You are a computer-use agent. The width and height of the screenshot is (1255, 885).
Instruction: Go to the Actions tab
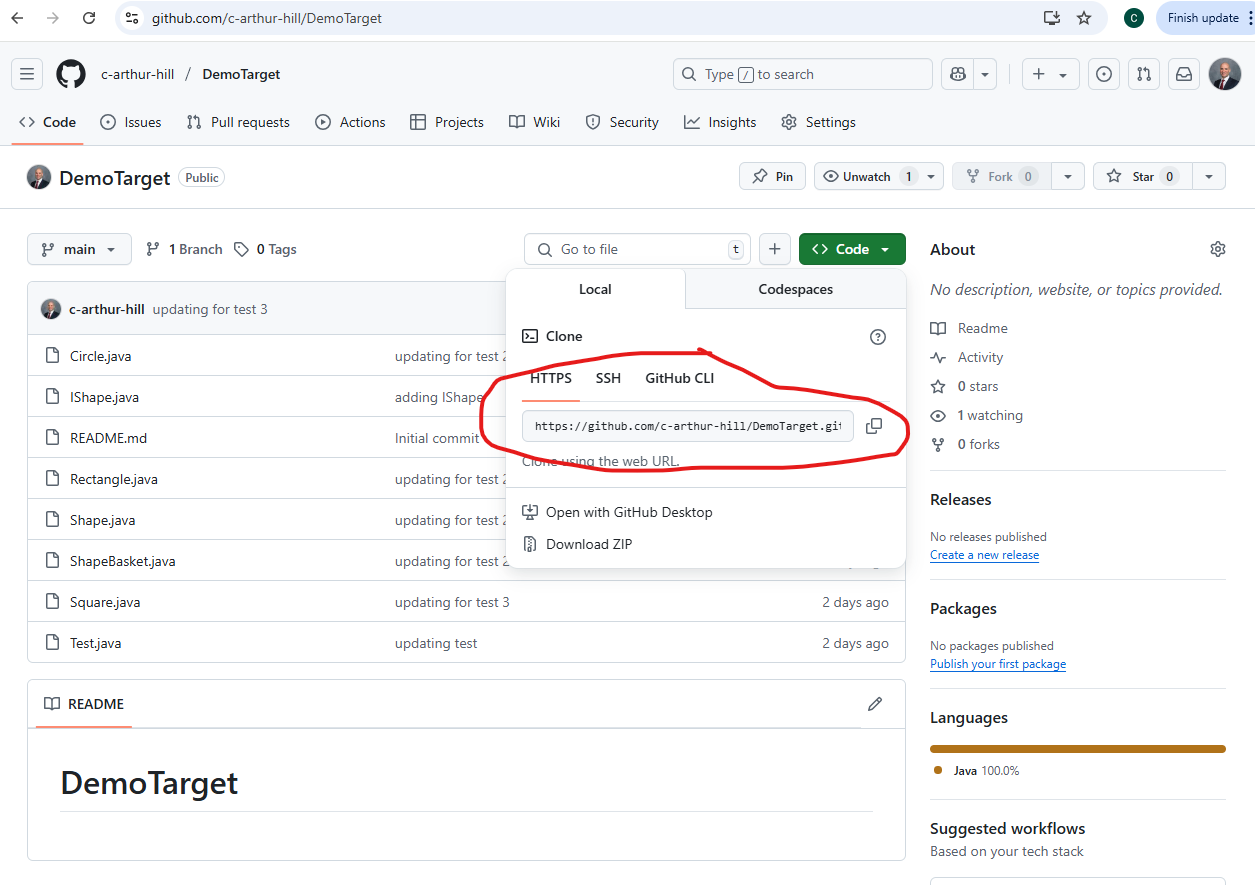[x=350, y=122]
